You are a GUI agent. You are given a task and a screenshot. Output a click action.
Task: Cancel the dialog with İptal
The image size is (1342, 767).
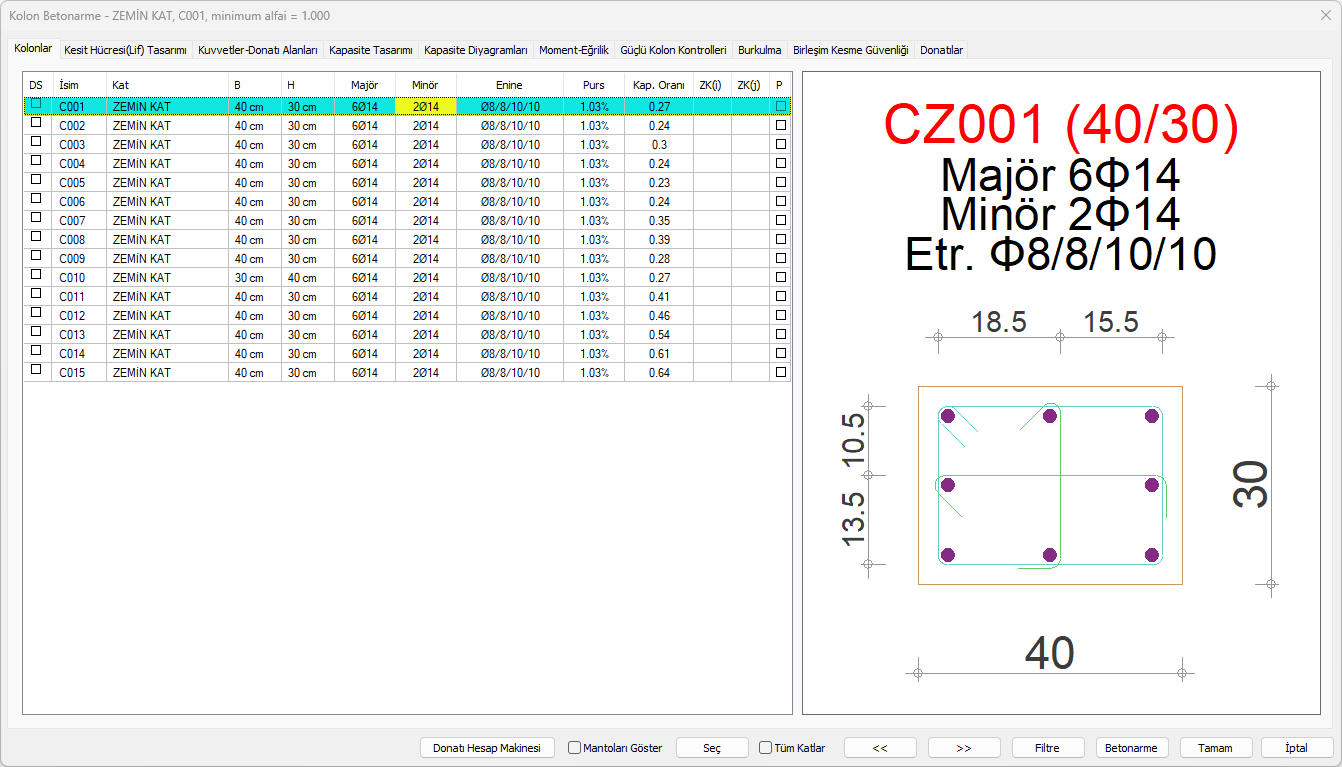click(1296, 748)
